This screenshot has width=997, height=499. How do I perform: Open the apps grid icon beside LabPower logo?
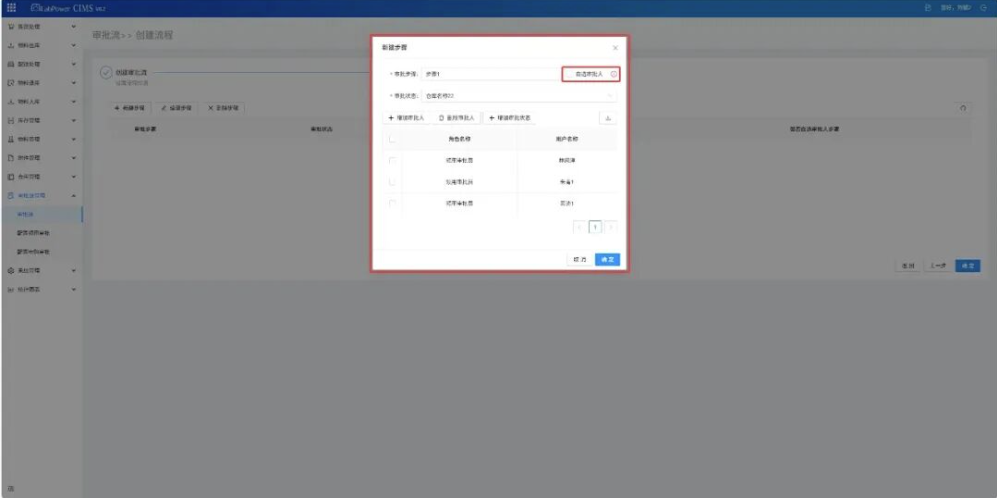[11, 8]
